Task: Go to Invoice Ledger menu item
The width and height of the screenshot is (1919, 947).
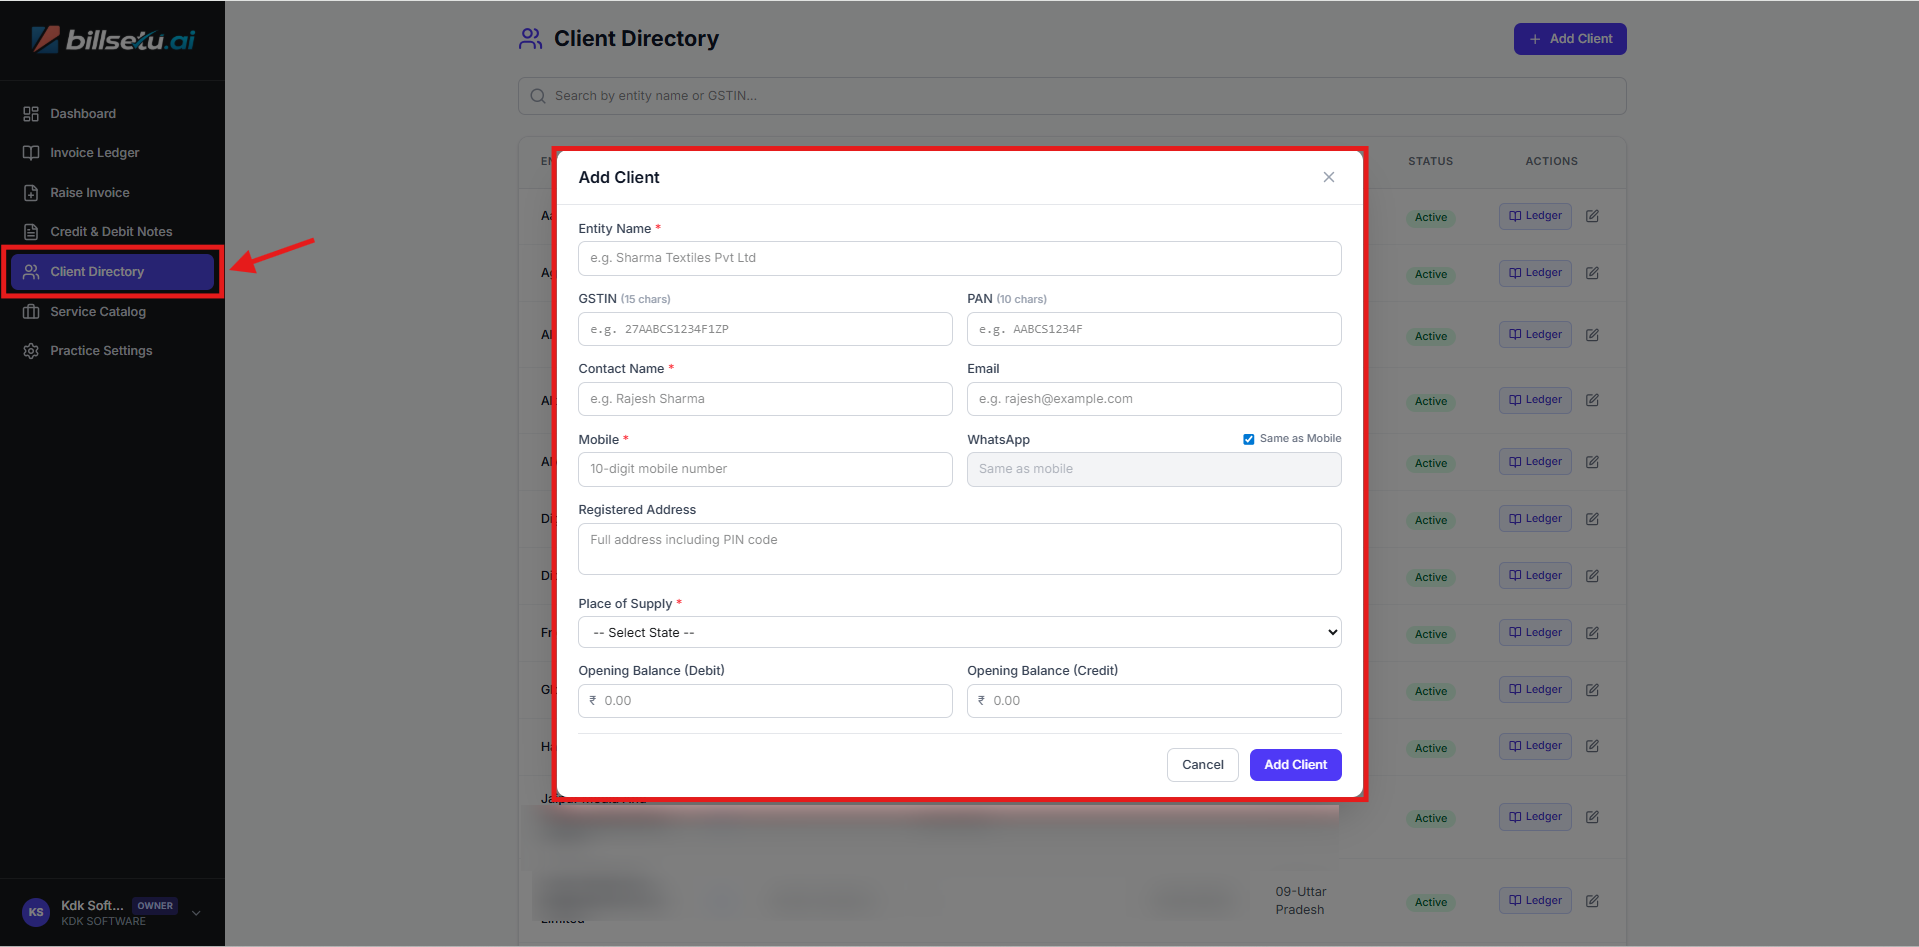Action: pyautogui.click(x=94, y=153)
